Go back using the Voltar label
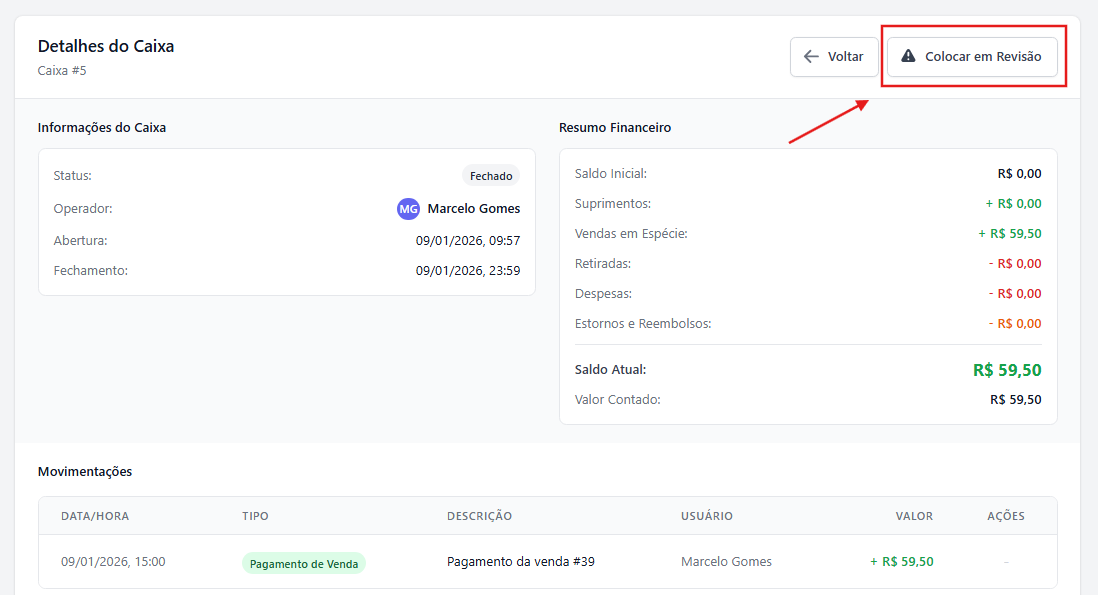Image resolution: width=1098 pixels, height=595 pixels. (845, 57)
